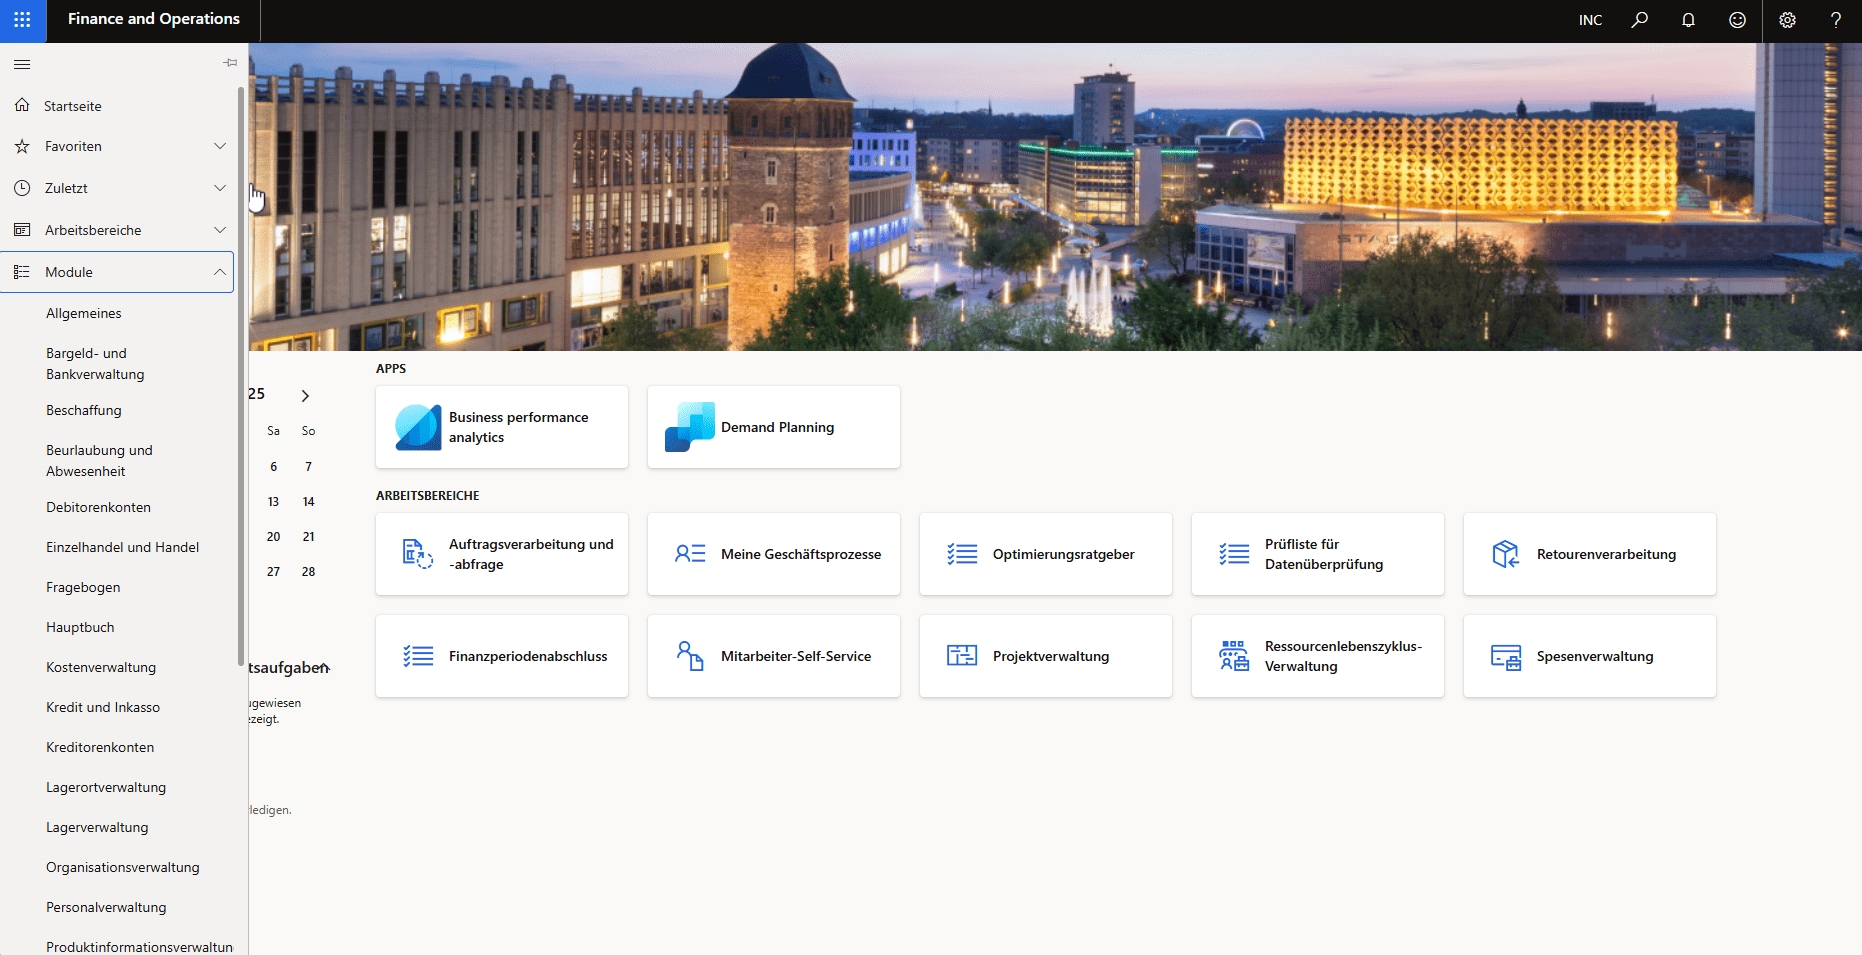The image size is (1862, 955).
Task: Expand the Favoriten section
Action: tap(219, 146)
